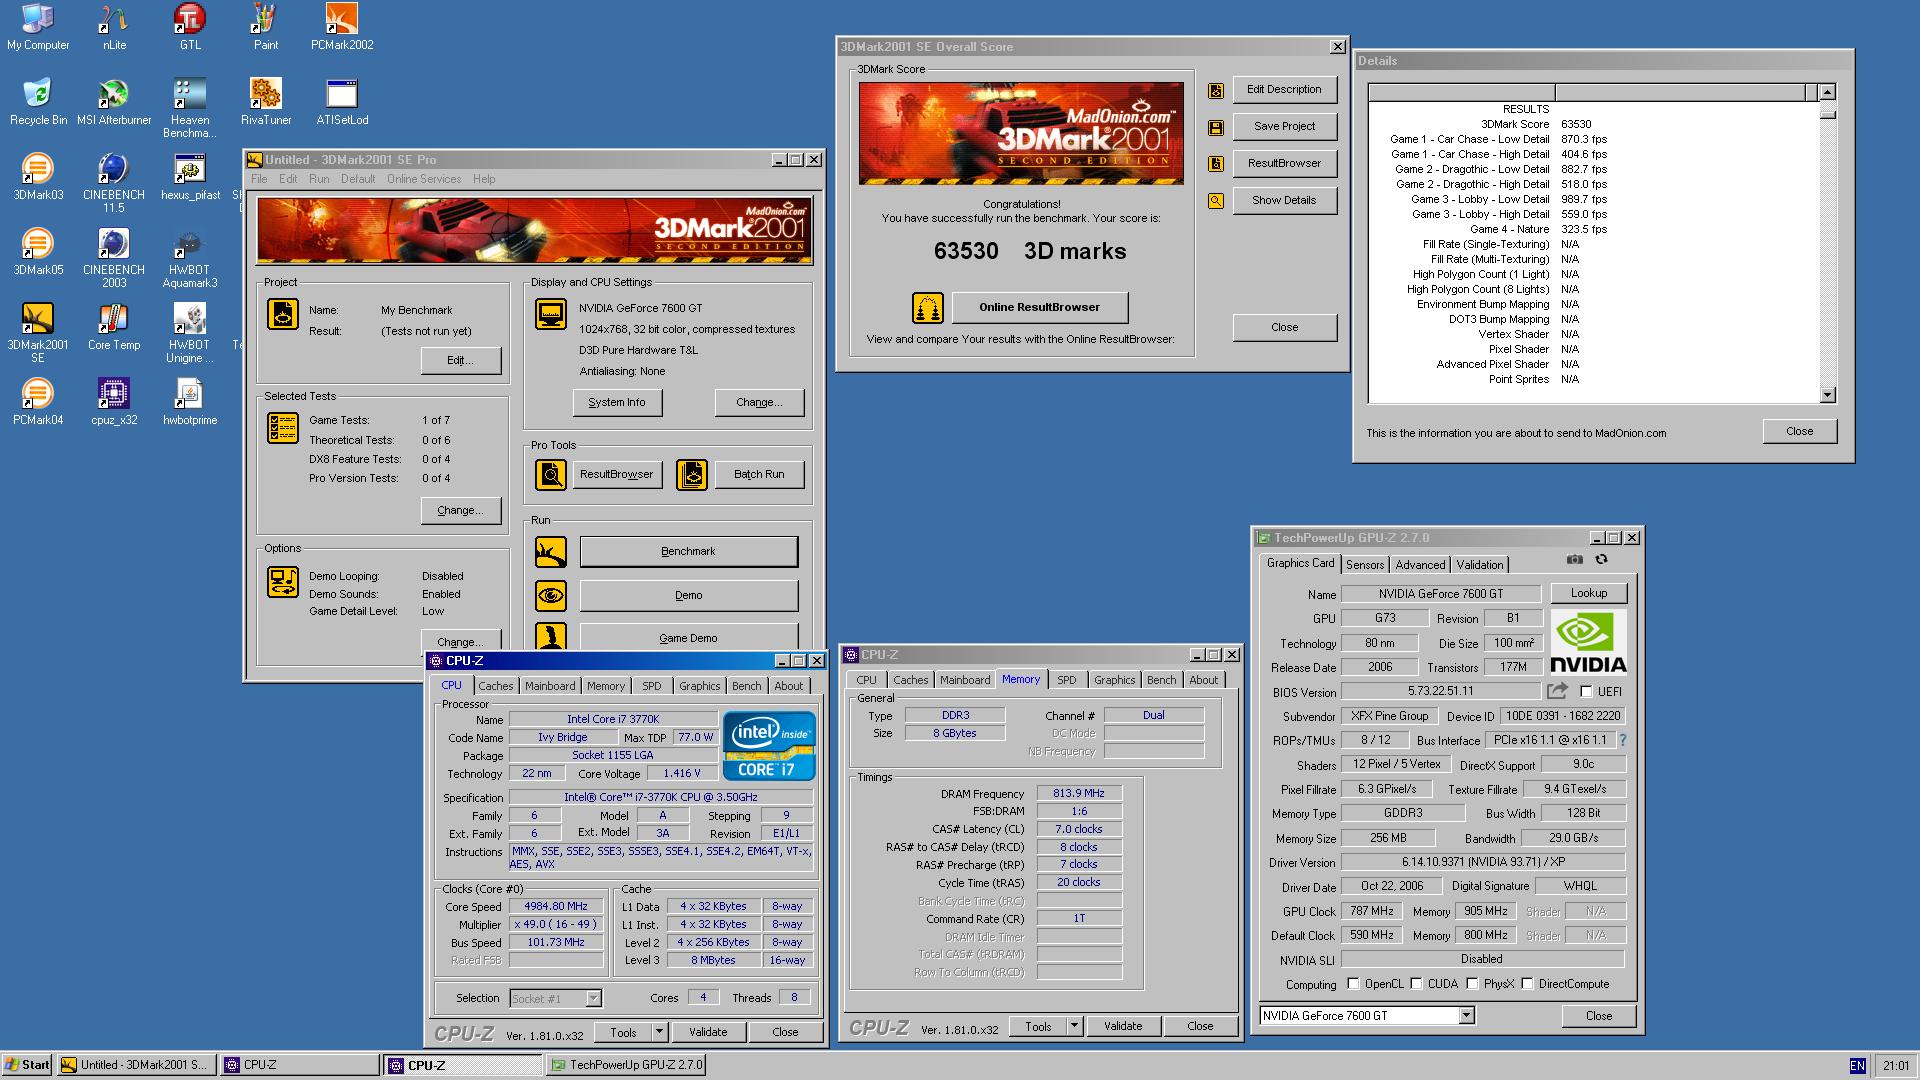Screen dimensions: 1920x1080
Task: Open the Paint desktop icon
Action: 266,27
